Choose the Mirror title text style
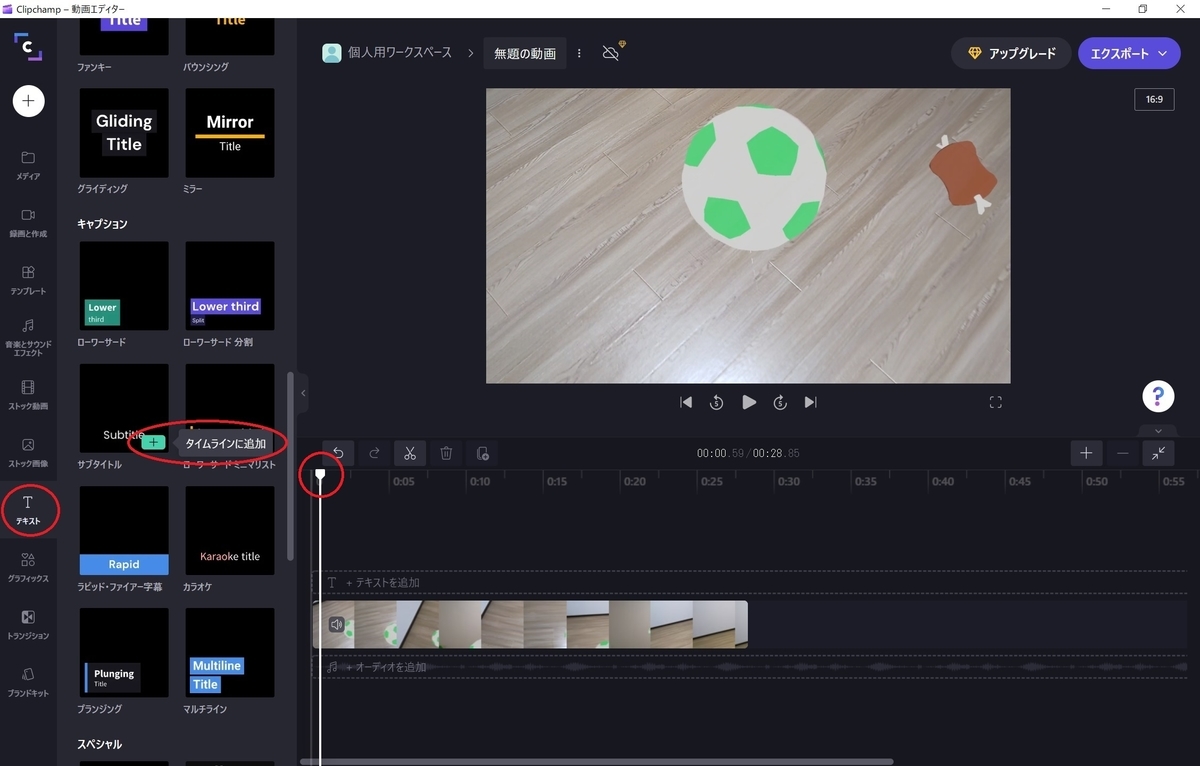1200x766 pixels. pos(230,133)
